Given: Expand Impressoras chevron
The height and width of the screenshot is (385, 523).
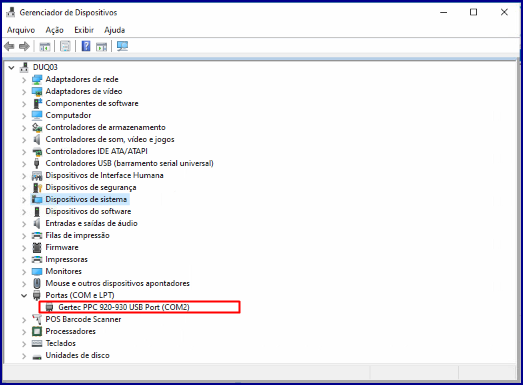Looking at the screenshot, I should click(24, 260).
